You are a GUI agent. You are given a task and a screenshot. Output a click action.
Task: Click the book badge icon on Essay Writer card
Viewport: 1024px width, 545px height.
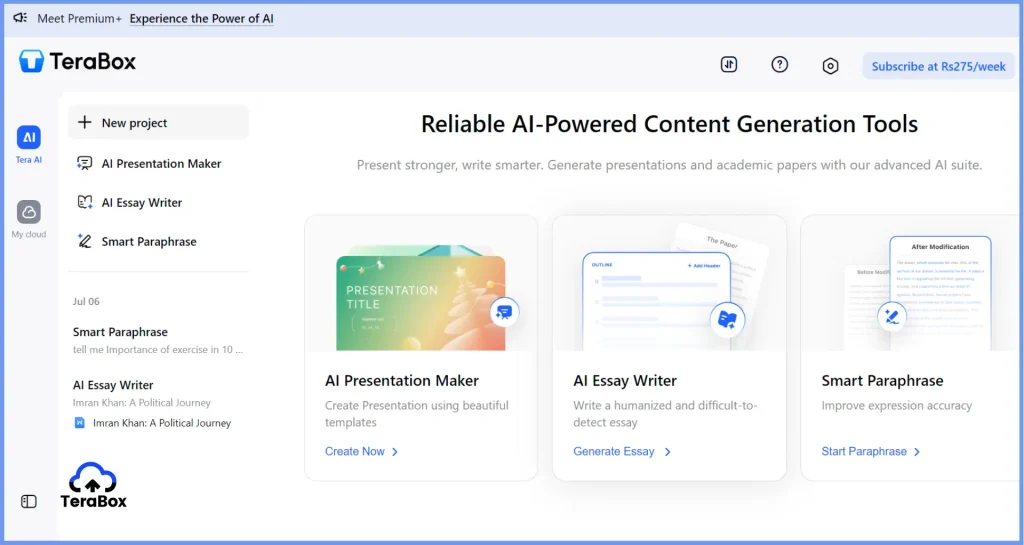(x=727, y=319)
